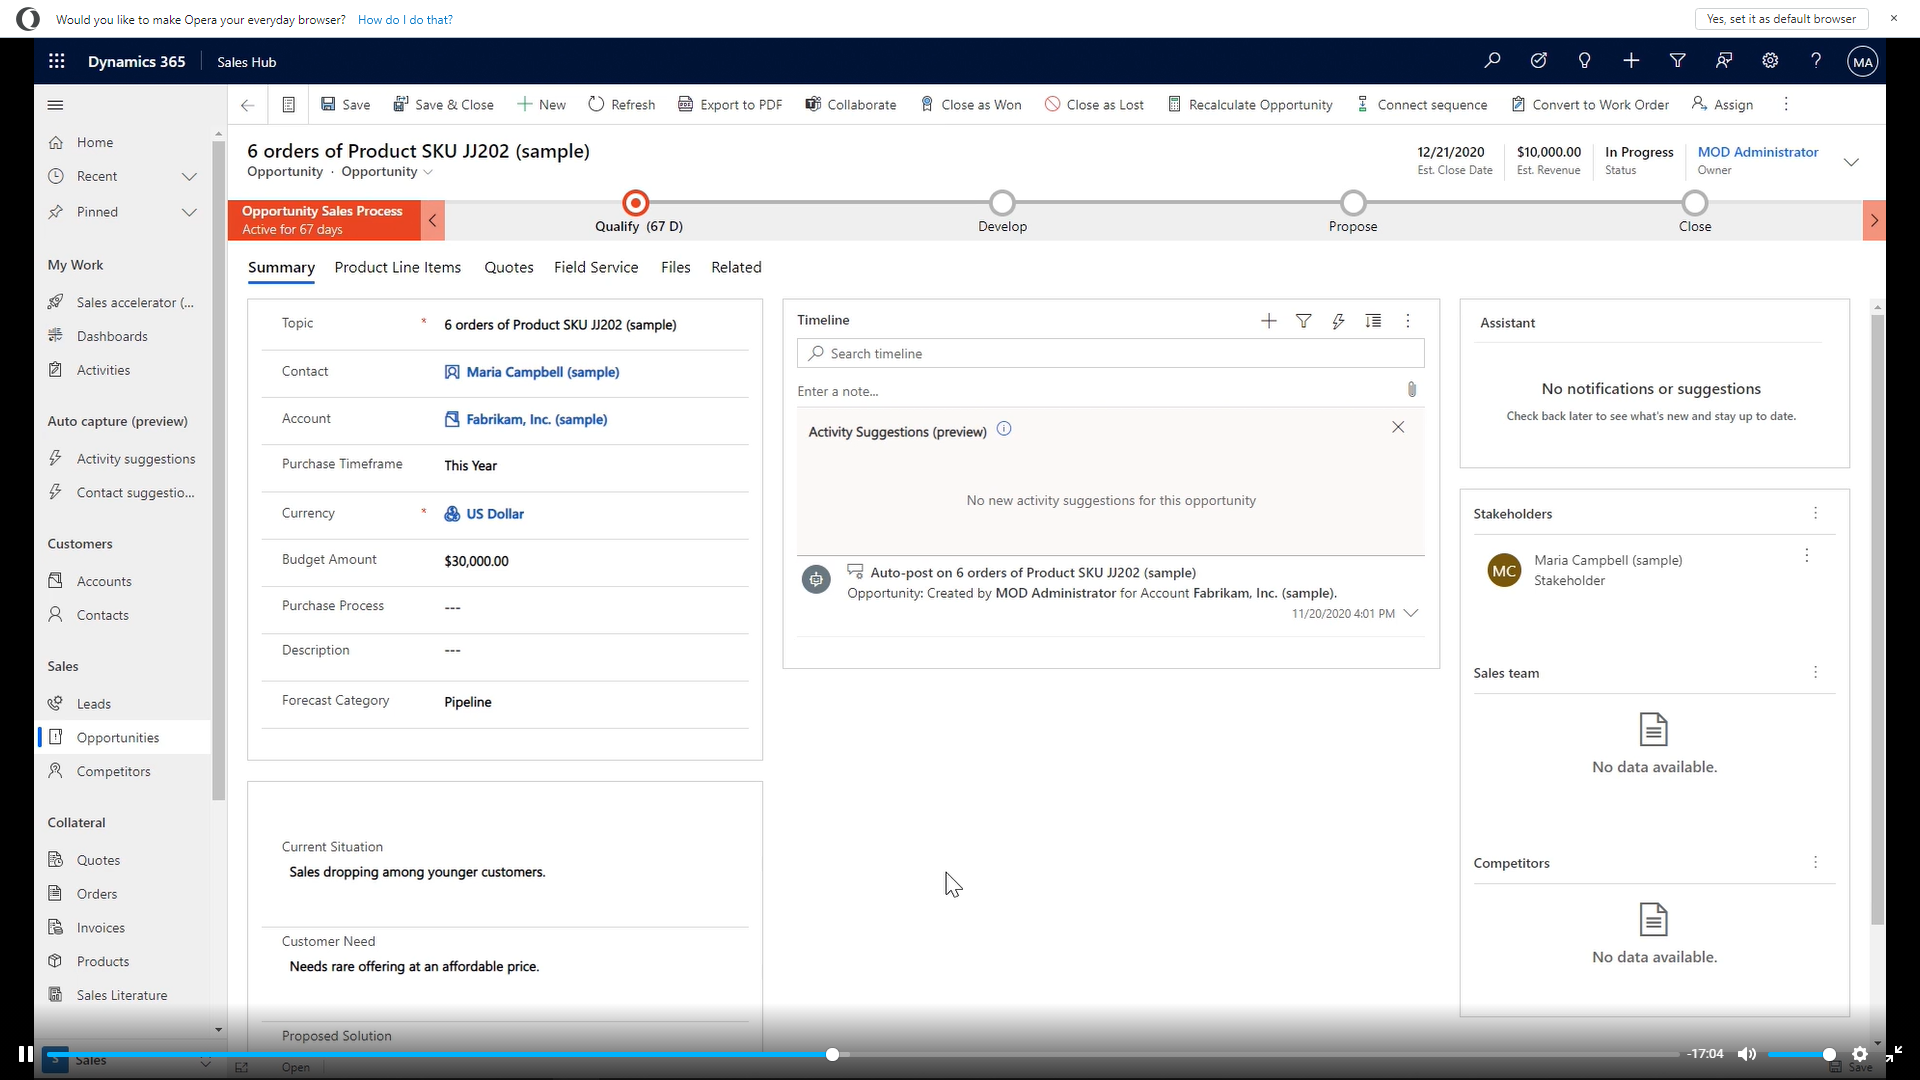Image resolution: width=1920 pixels, height=1080 pixels.
Task: Open the timeline filter funnel
Action: click(1304, 321)
